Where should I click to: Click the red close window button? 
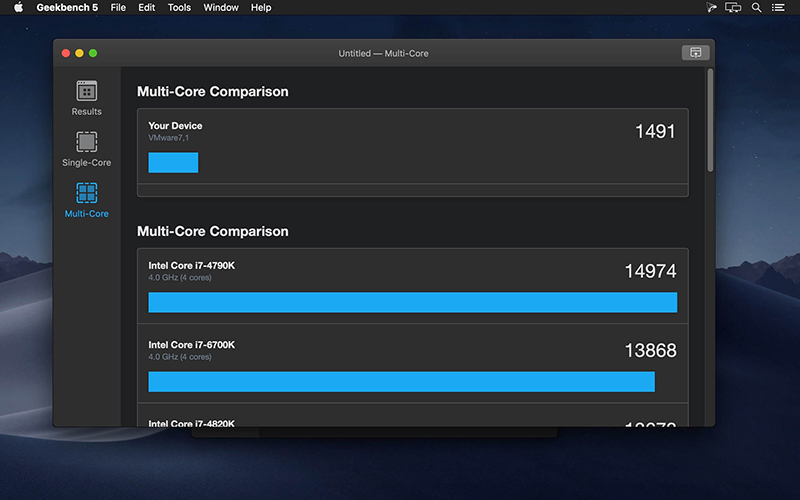tap(66, 53)
